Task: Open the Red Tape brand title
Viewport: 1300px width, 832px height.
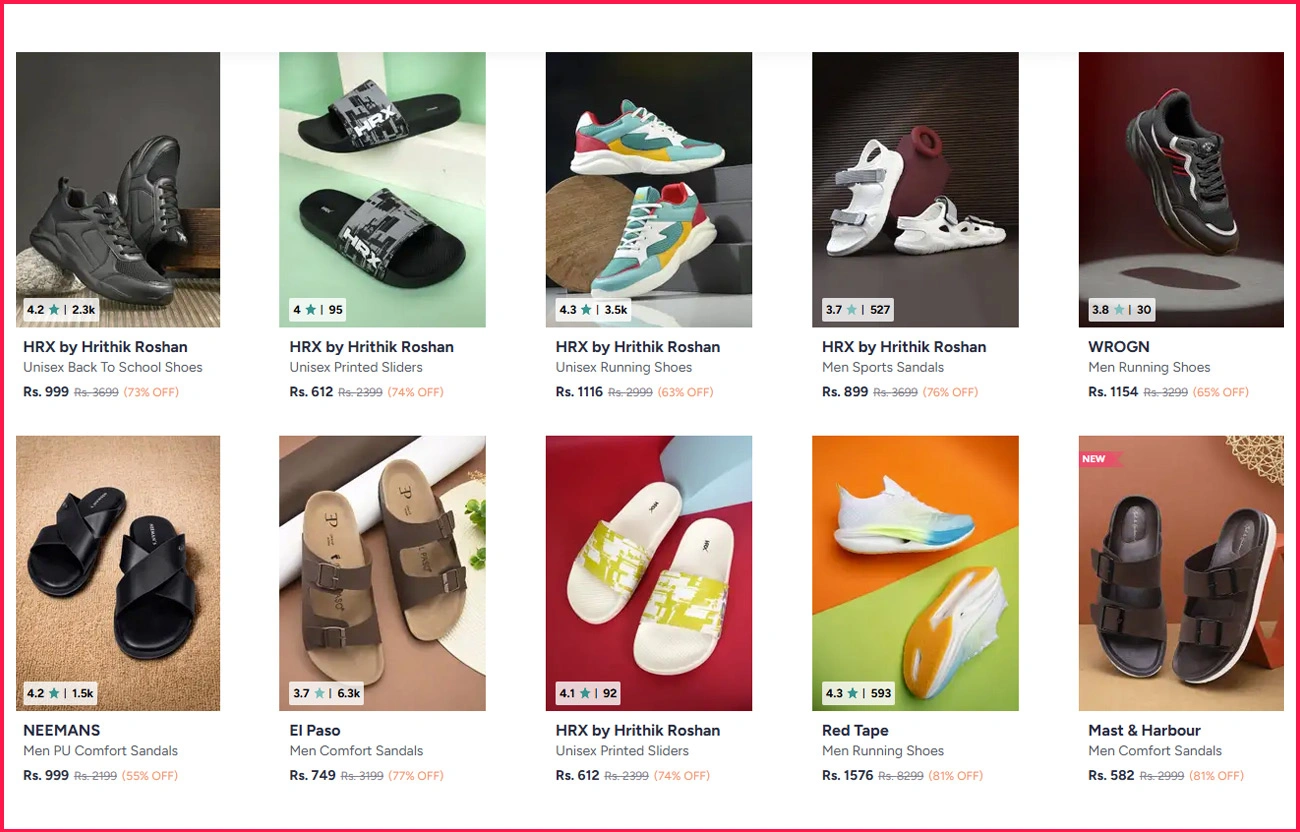Action: point(855,730)
